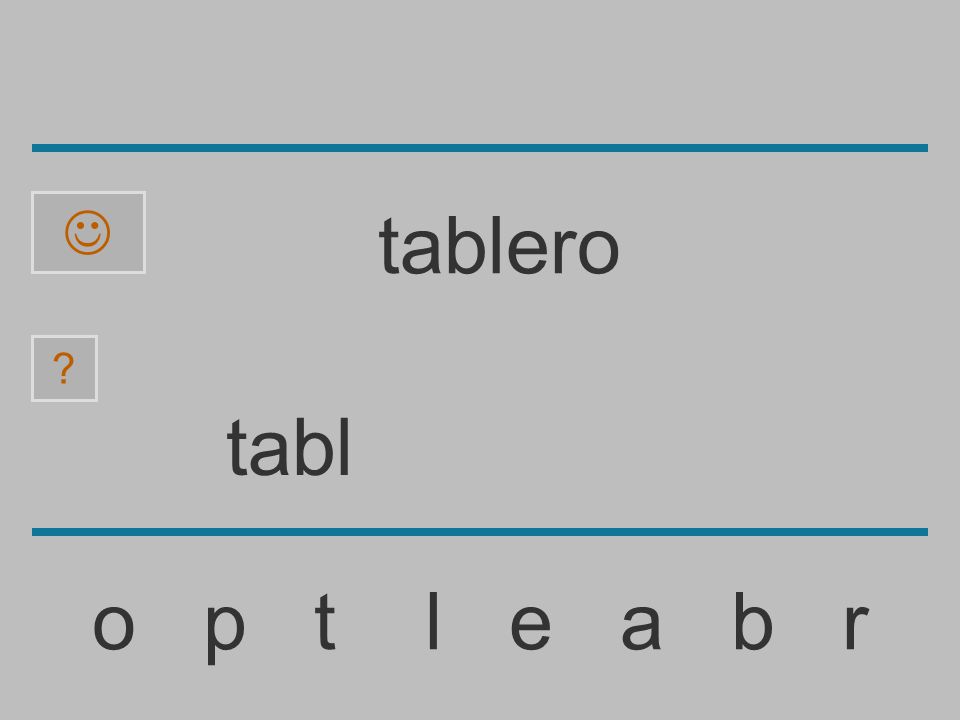960x720 pixels.
Task: Click first typed letter 't' in 'tabl'
Action: point(237,448)
